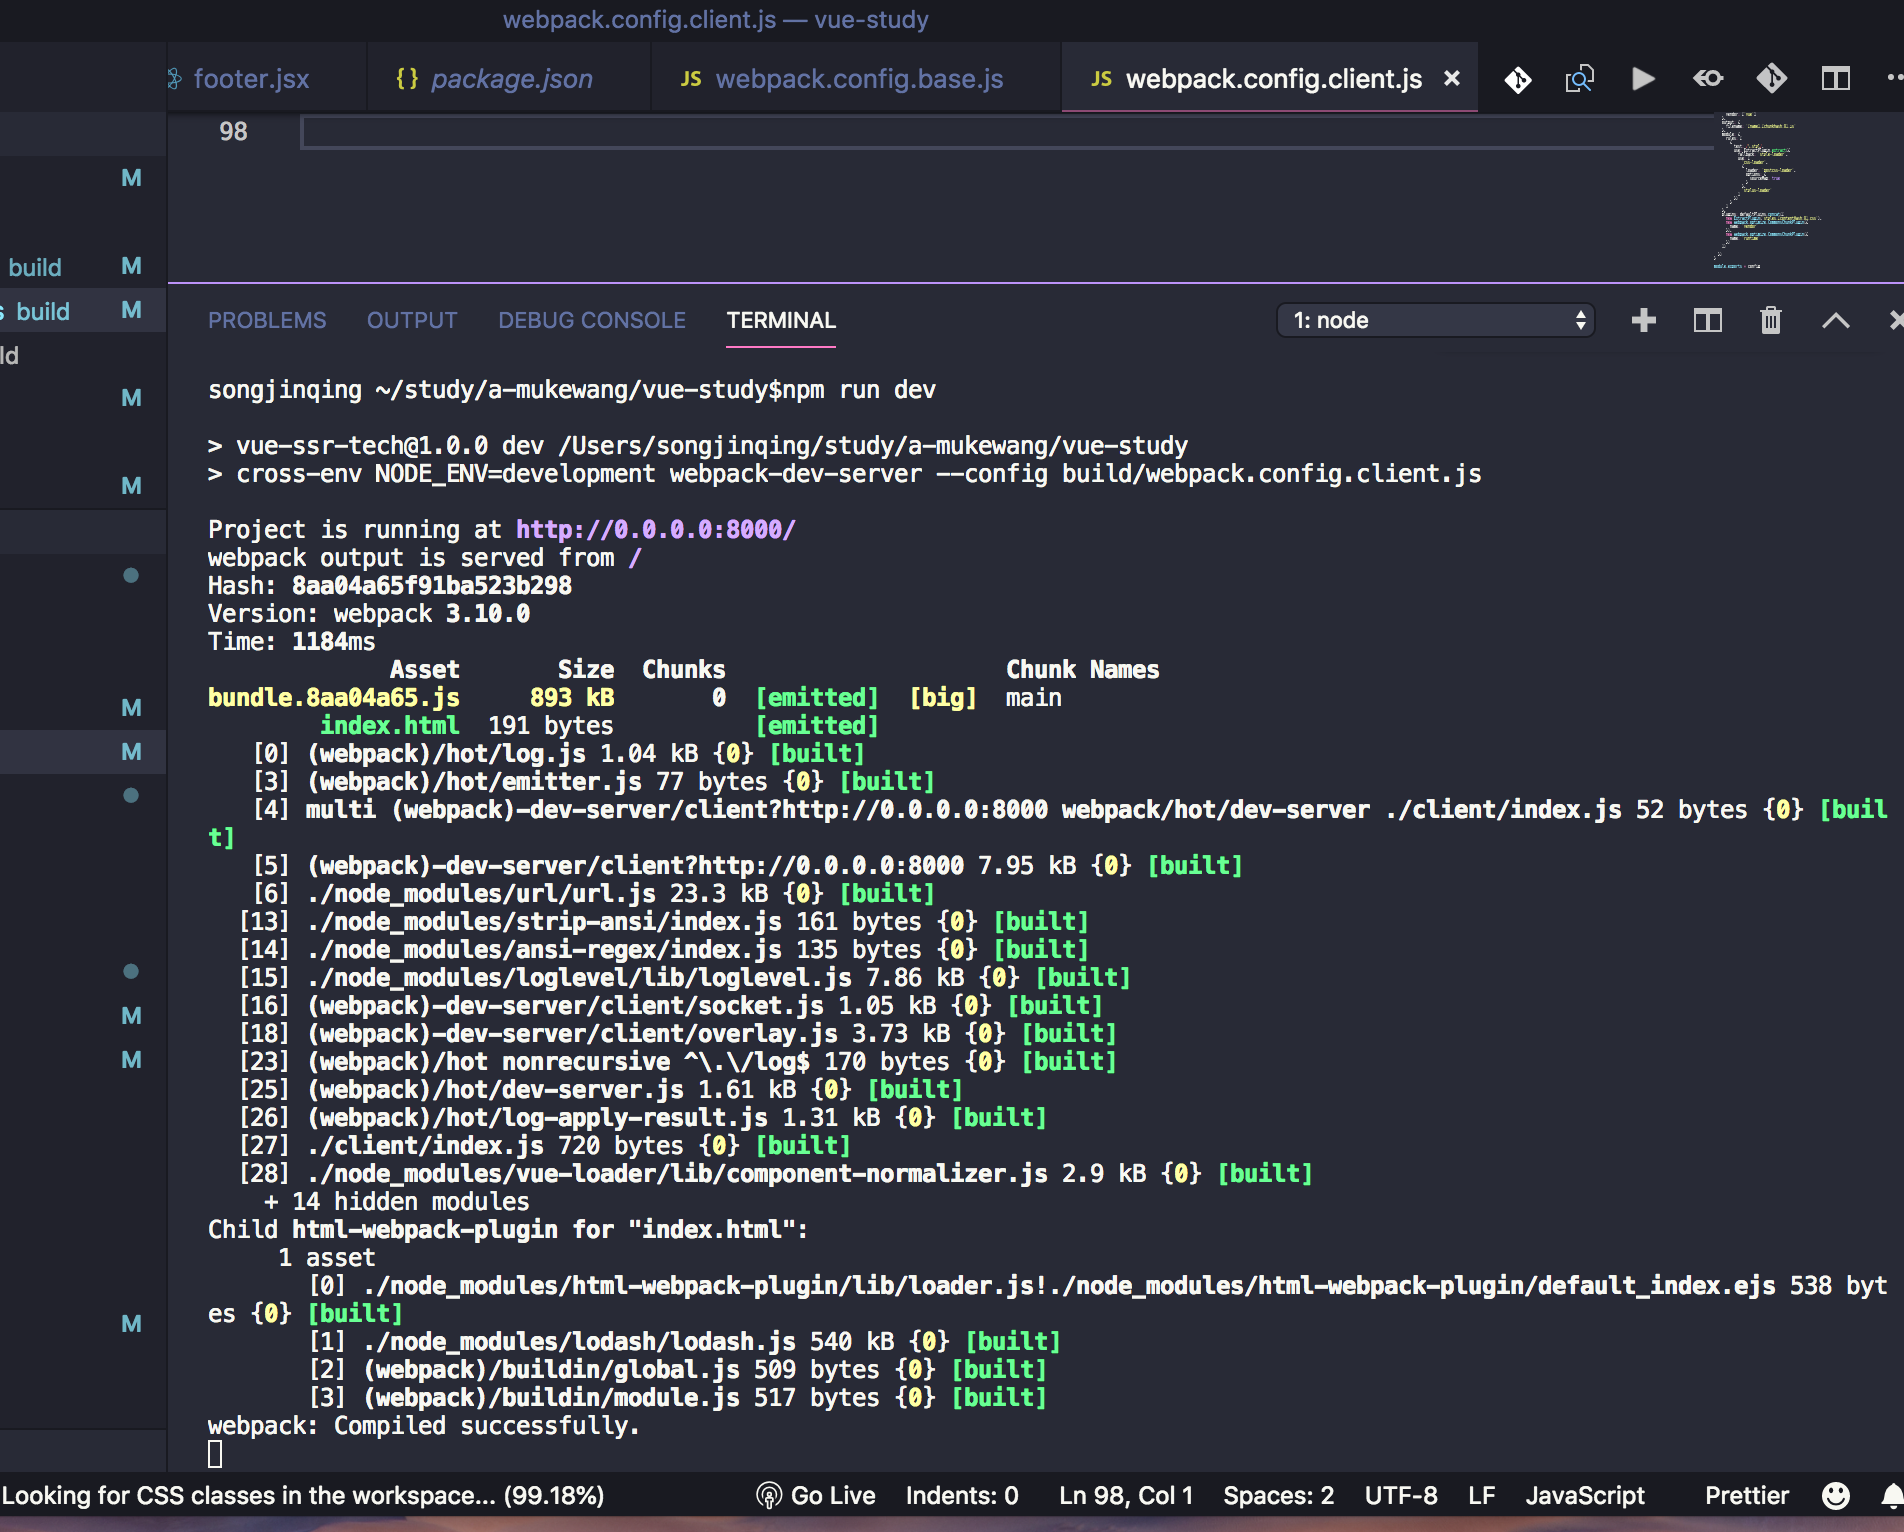The height and width of the screenshot is (1532, 1904).
Task: Click Ln 98, Col 1 in status bar
Action: click(1126, 1496)
